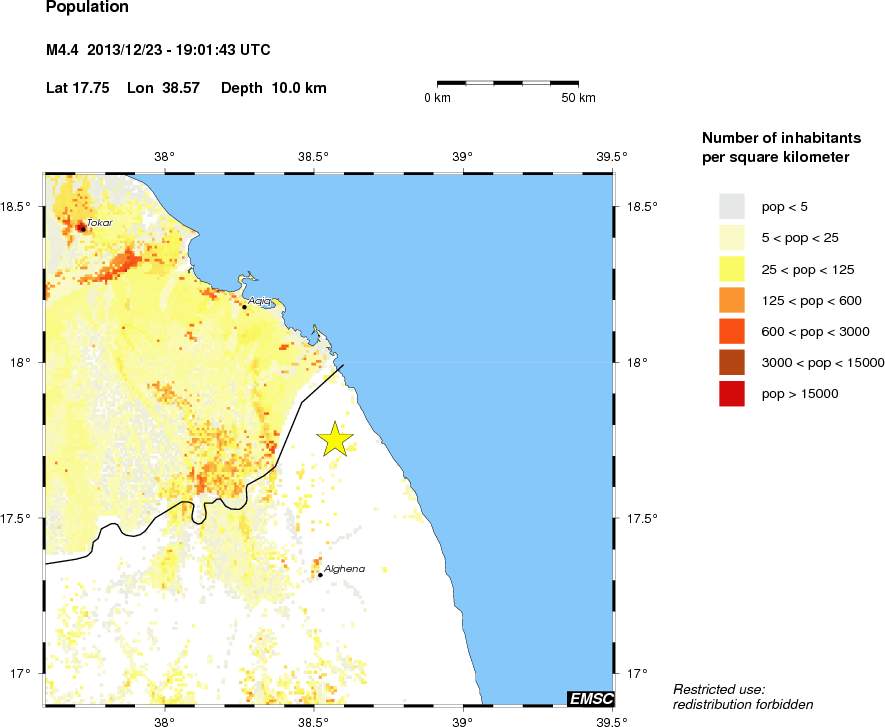Click the '600 < pop < 3000' legend label
The height and width of the screenshot is (727, 885).
coord(816,331)
